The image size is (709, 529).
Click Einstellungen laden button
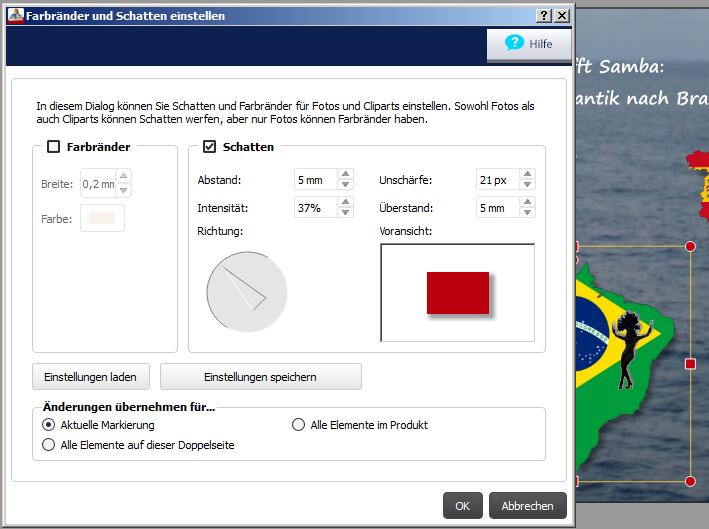point(90,377)
